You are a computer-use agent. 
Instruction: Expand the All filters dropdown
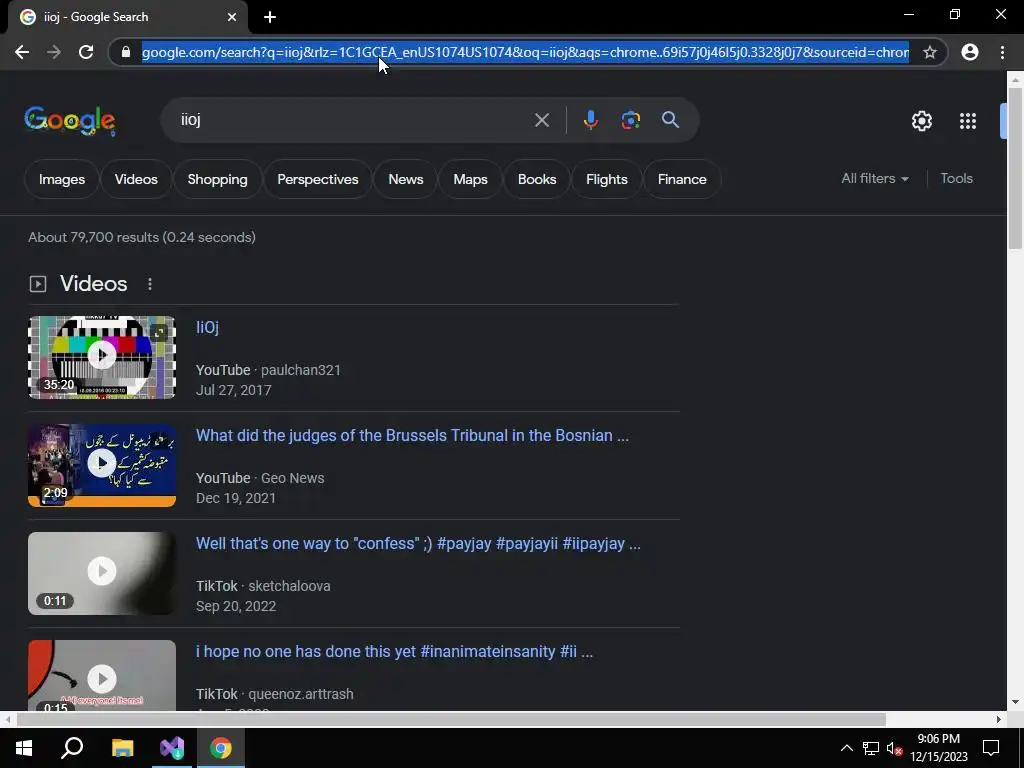pos(874,178)
